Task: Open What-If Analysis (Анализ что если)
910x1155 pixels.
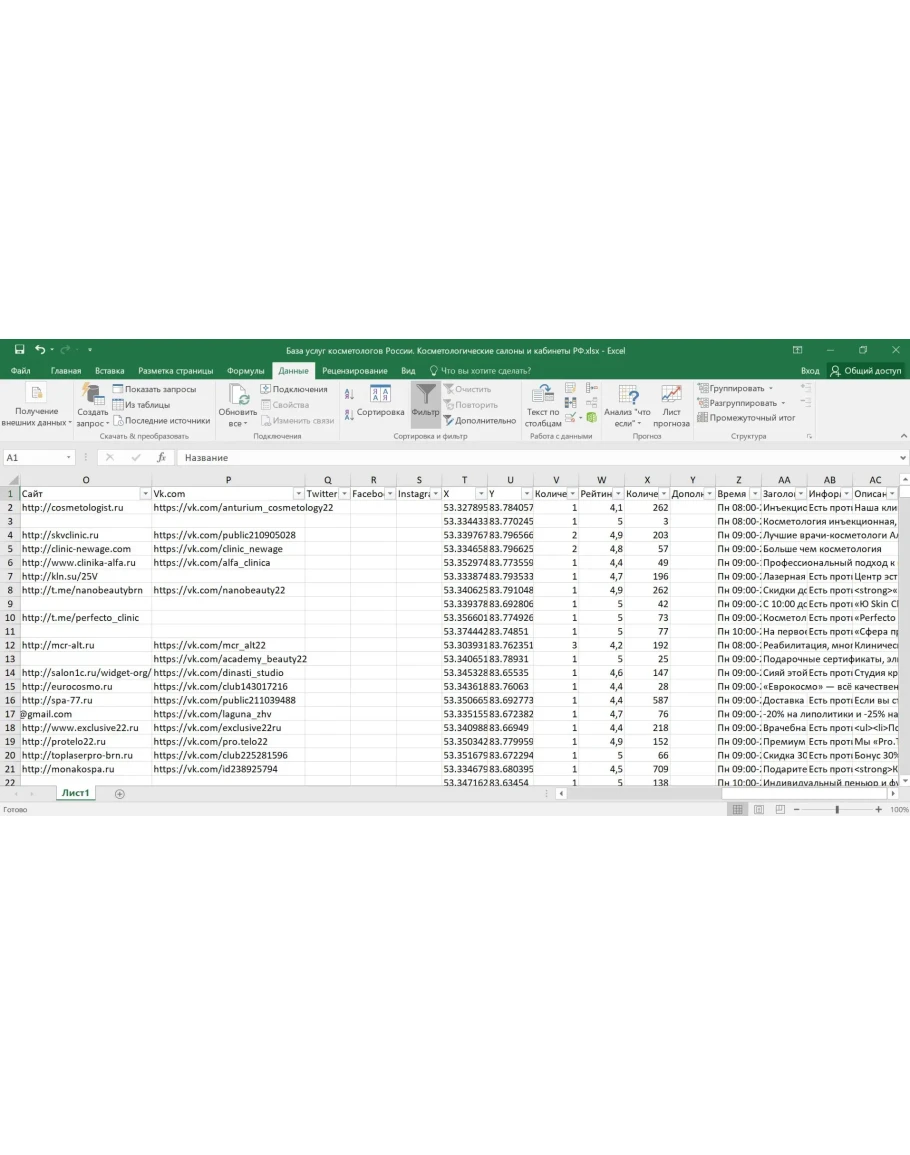Action: [627, 404]
